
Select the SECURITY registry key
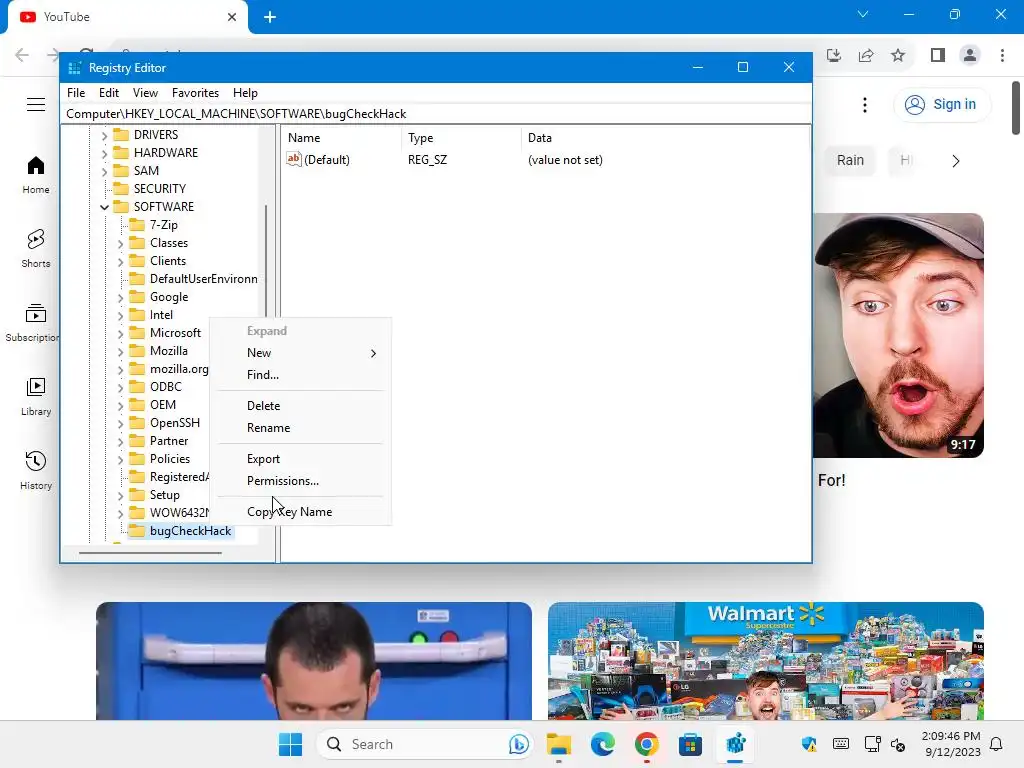(x=159, y=189)
